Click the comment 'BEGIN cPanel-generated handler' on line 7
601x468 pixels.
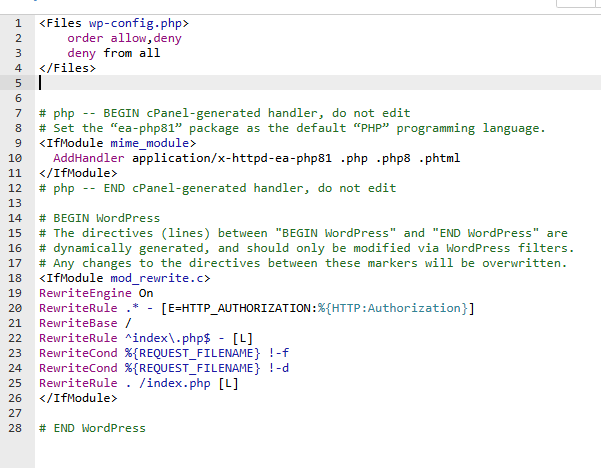[210, 113]
